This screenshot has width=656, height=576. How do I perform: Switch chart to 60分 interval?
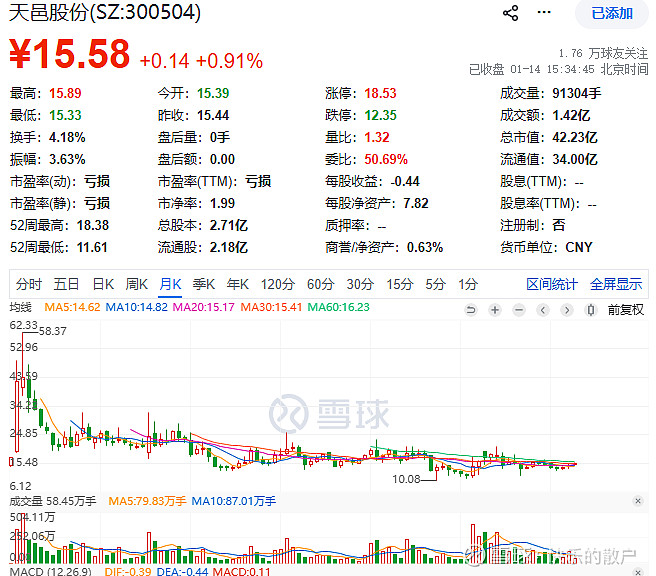pos(320,284)
